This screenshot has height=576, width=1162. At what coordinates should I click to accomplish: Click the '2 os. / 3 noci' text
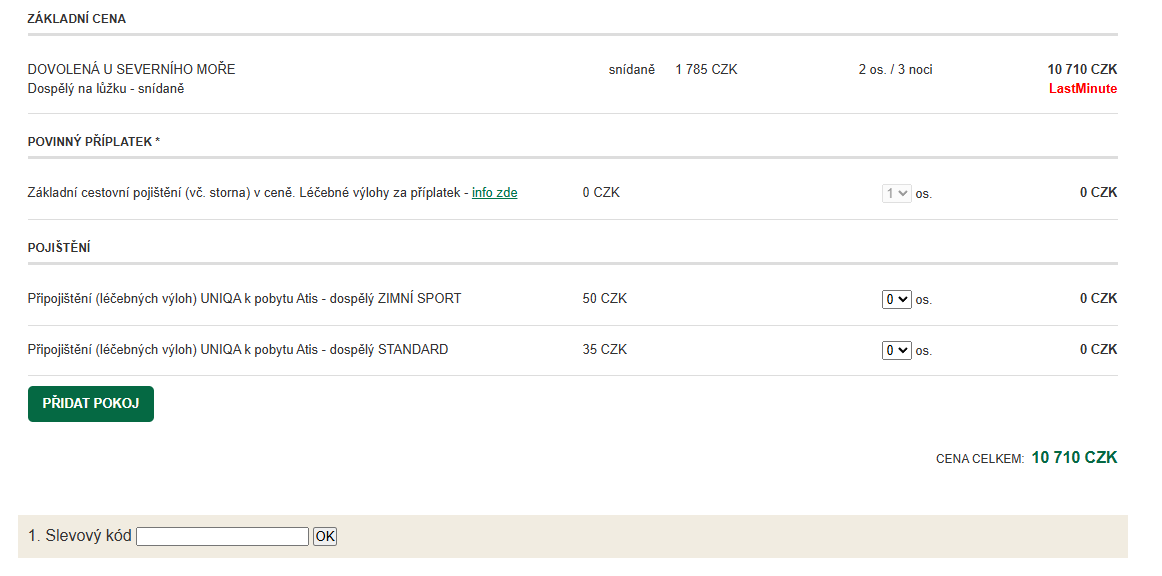coord(895,70)
